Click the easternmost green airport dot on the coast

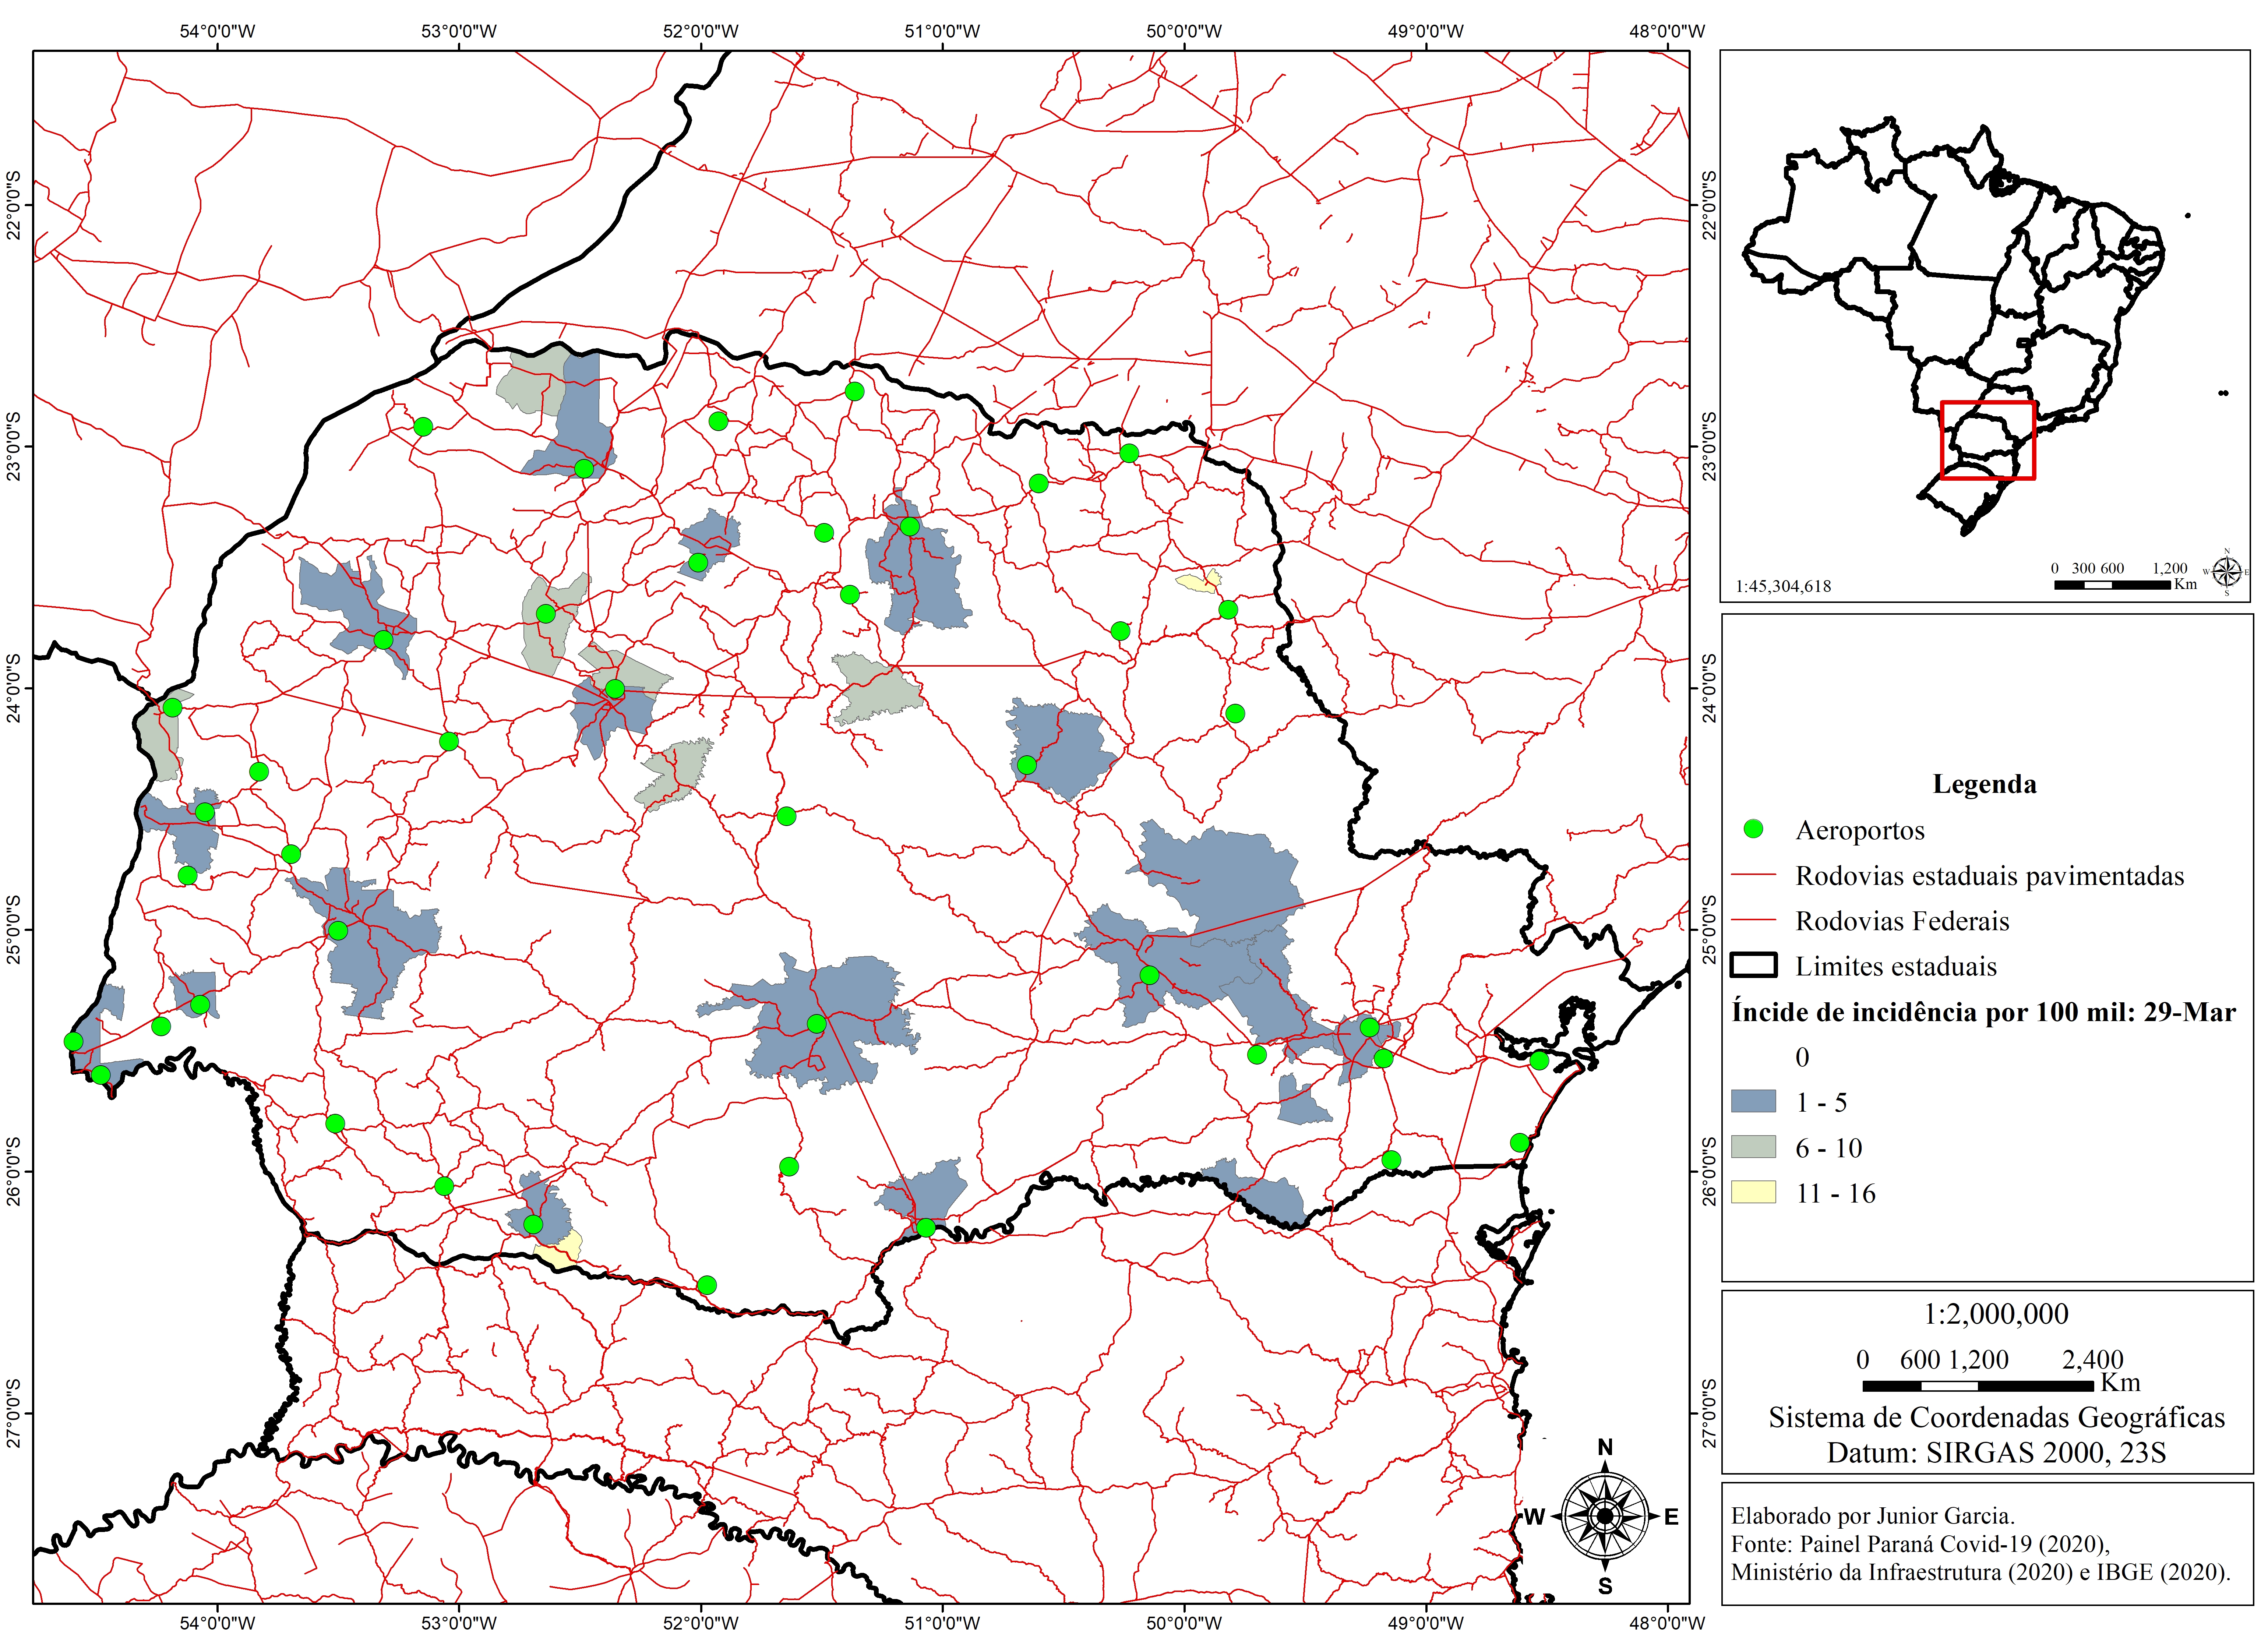tap(1539, 1060)
